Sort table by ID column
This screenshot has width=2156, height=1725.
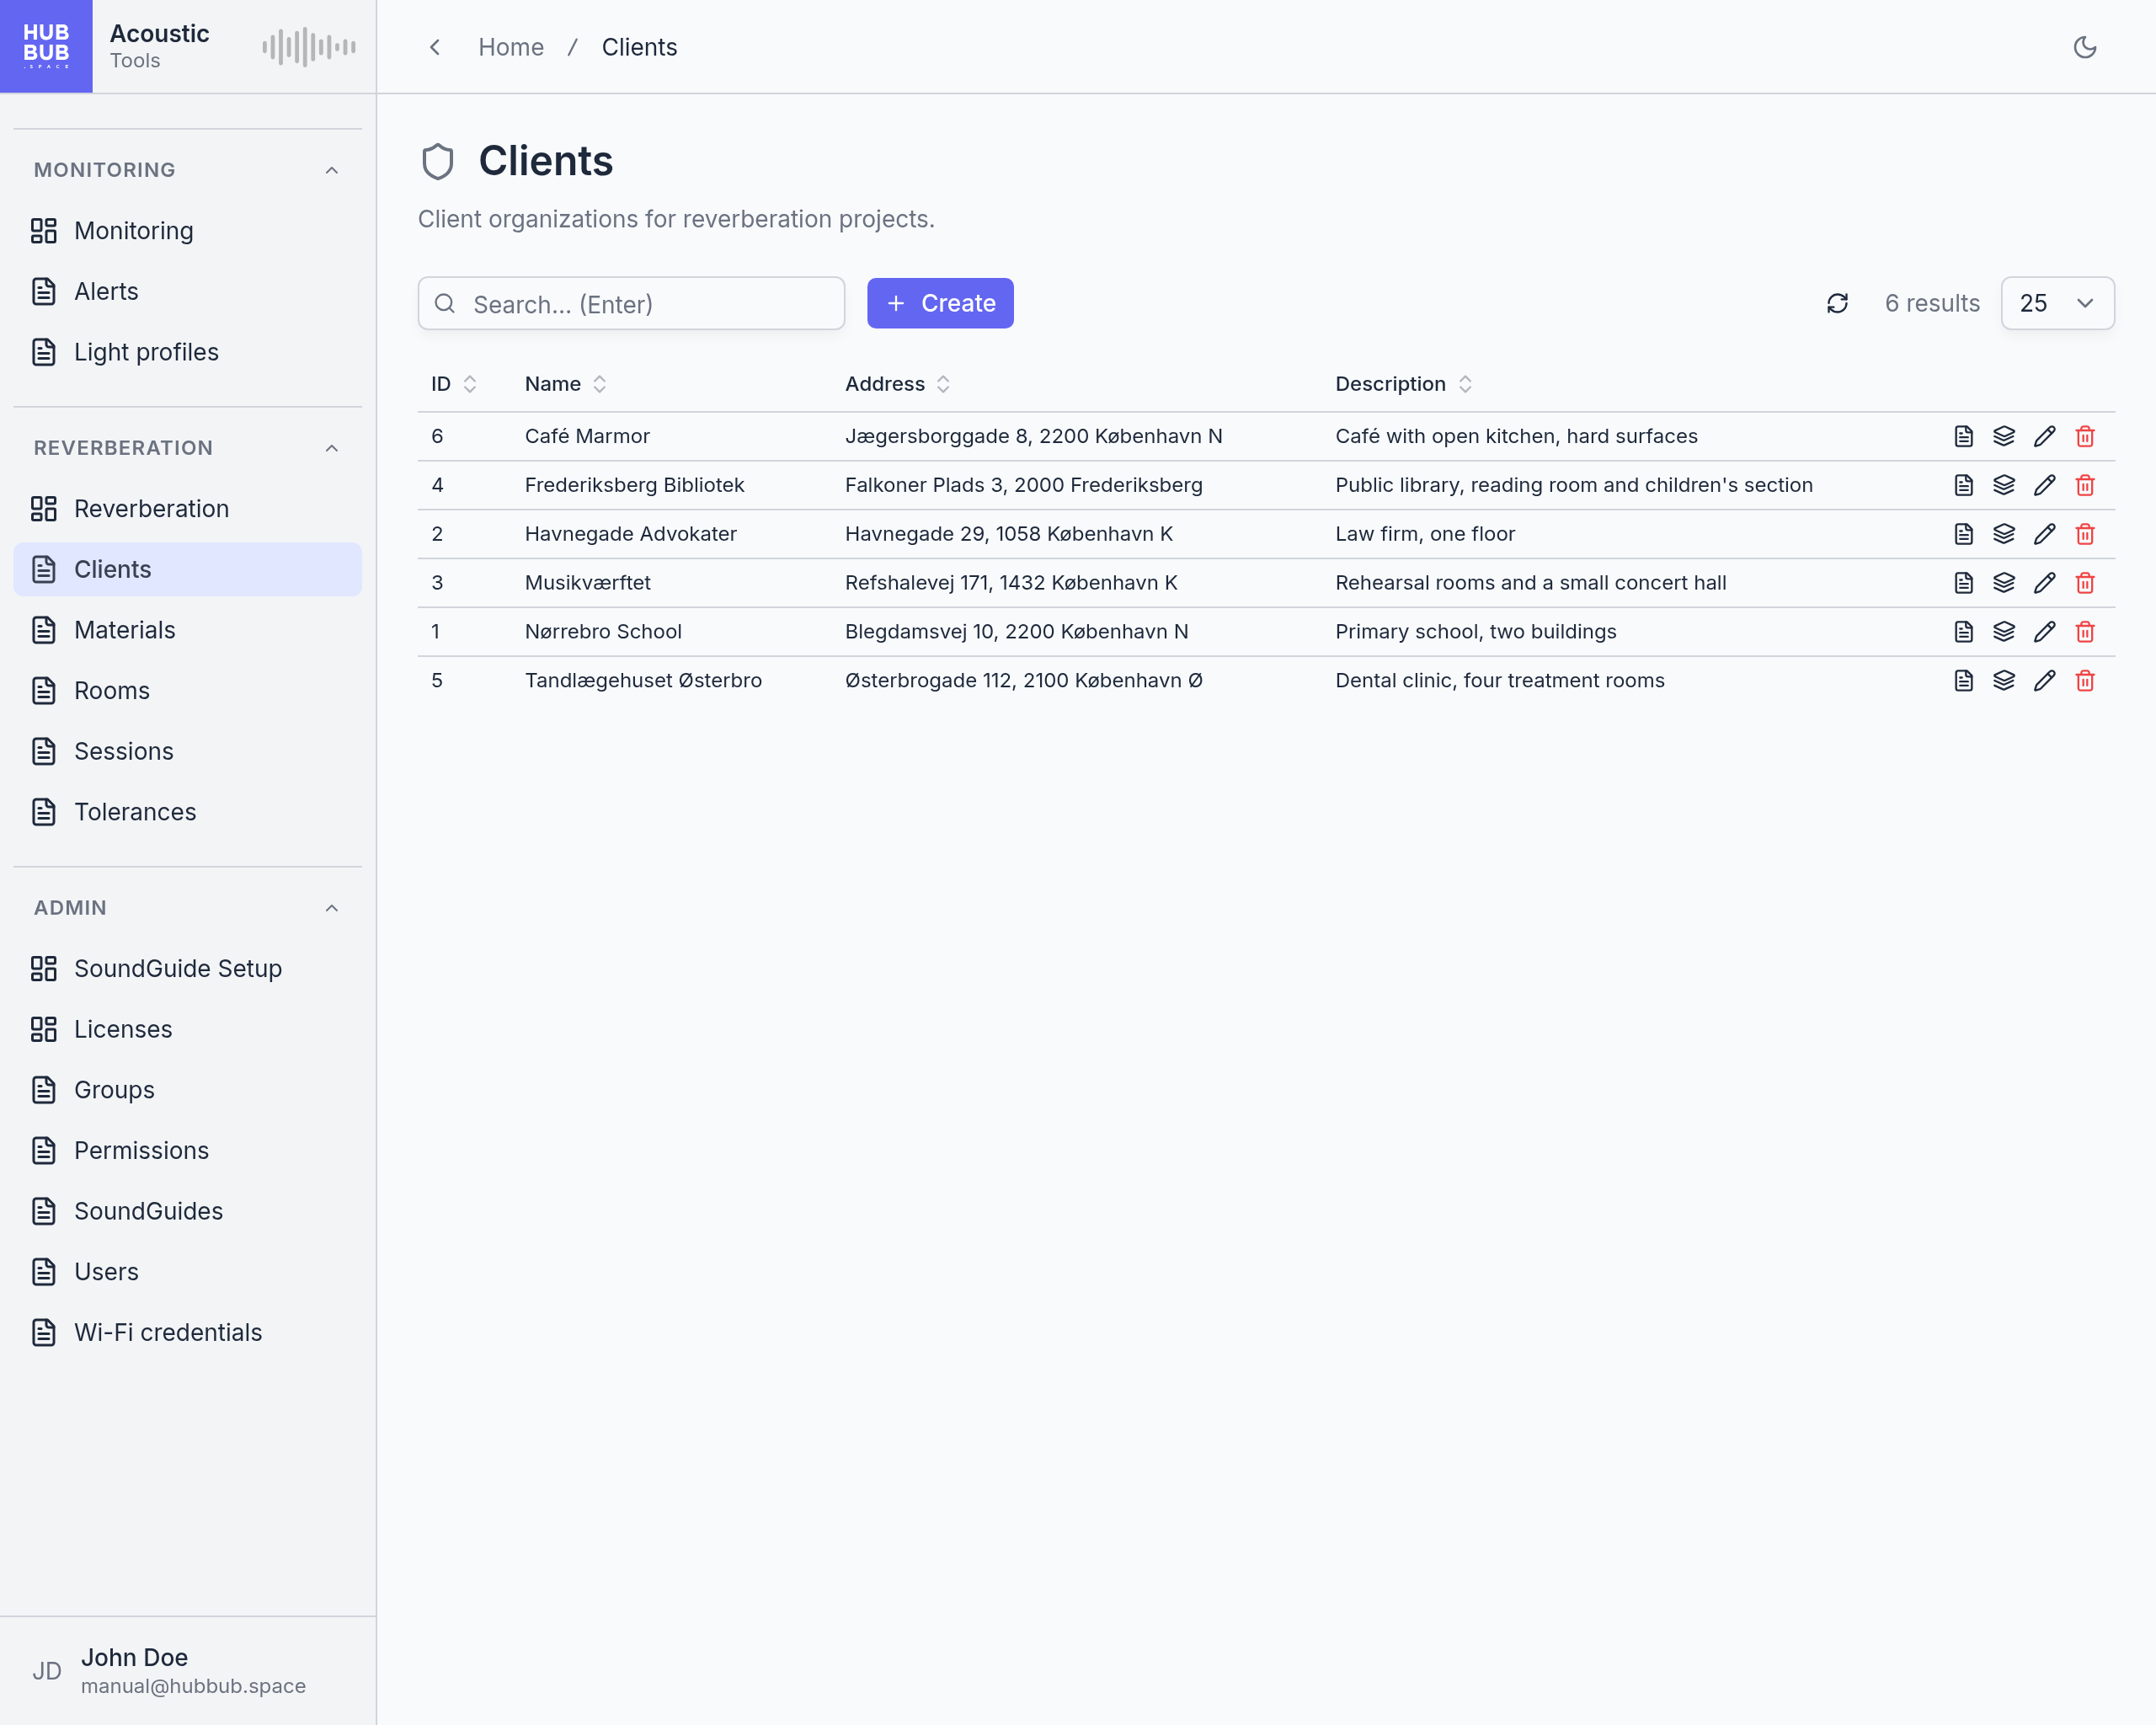click(x=454, y=384)
